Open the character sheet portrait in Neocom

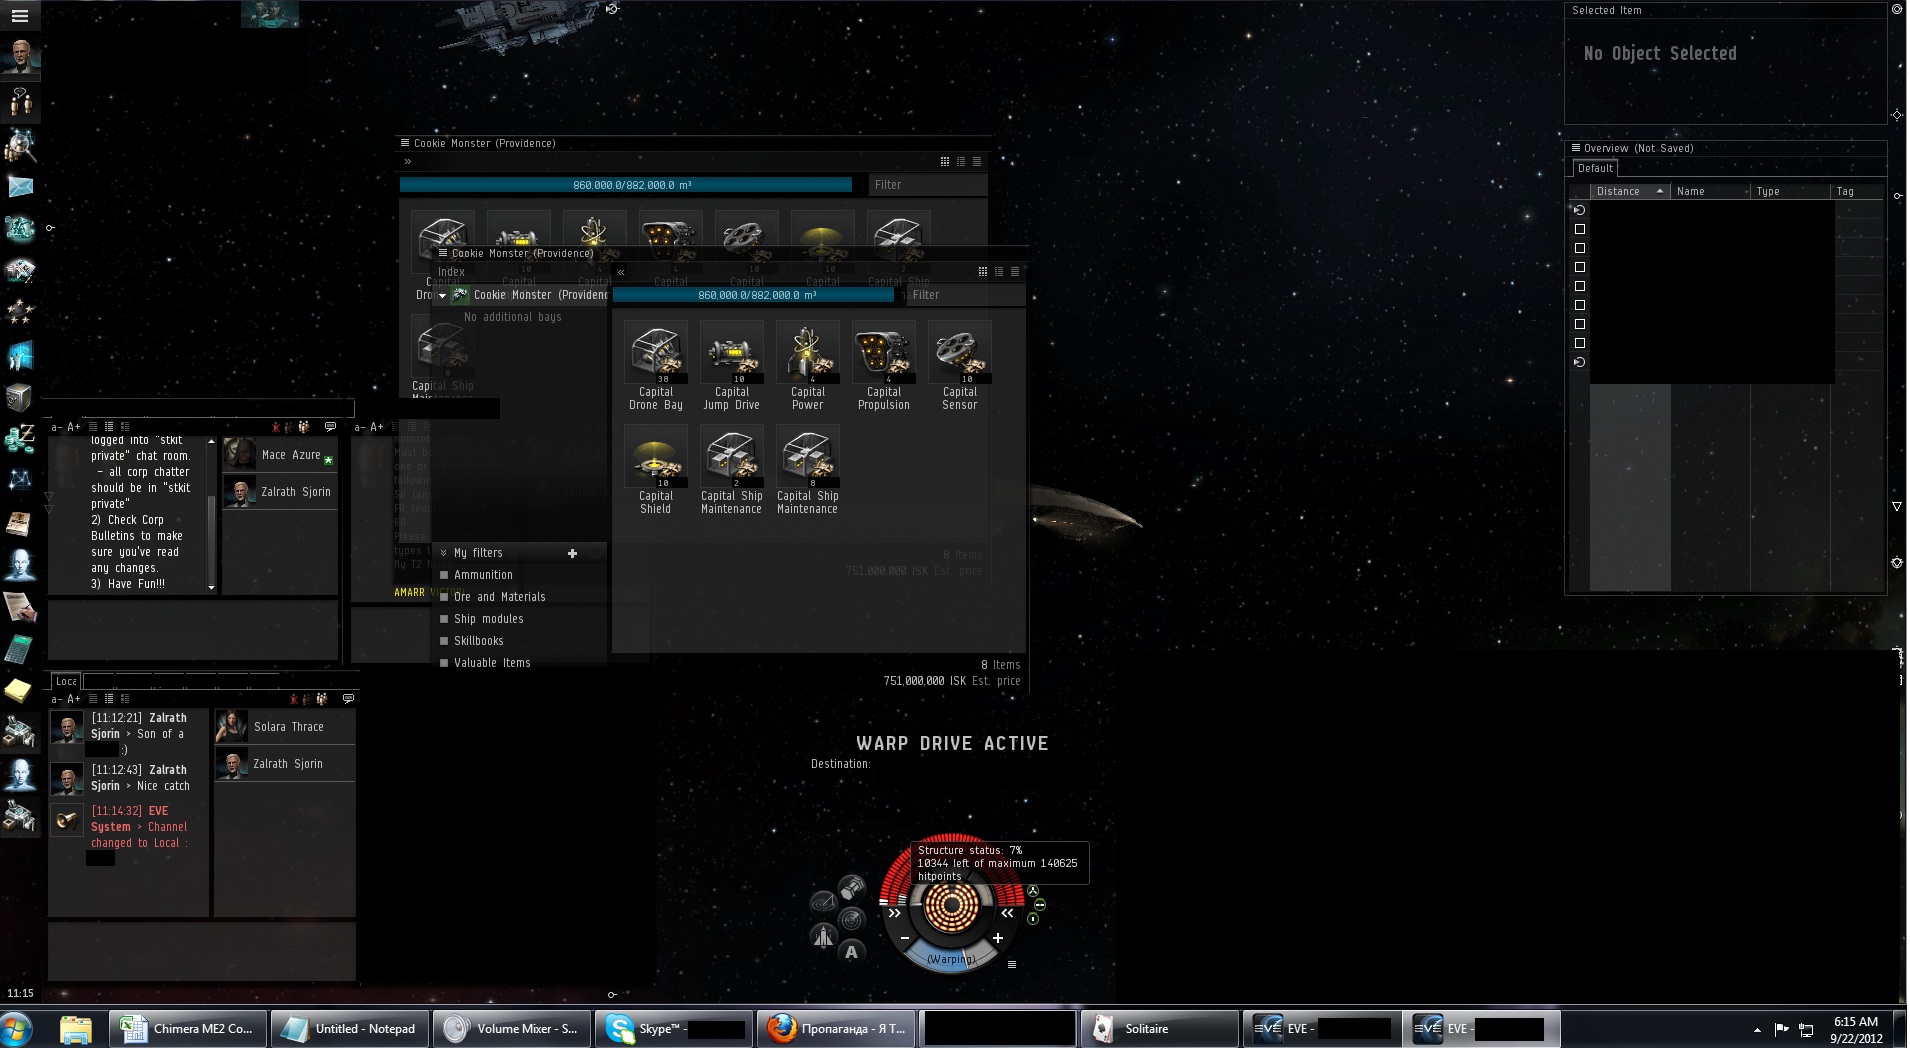click(x=20, y=56)
